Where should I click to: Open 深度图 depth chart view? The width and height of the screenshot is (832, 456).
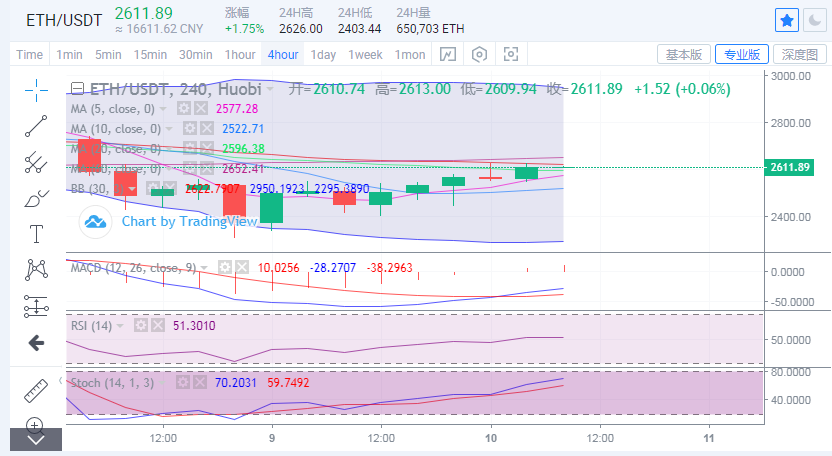[x=800, y=54]
